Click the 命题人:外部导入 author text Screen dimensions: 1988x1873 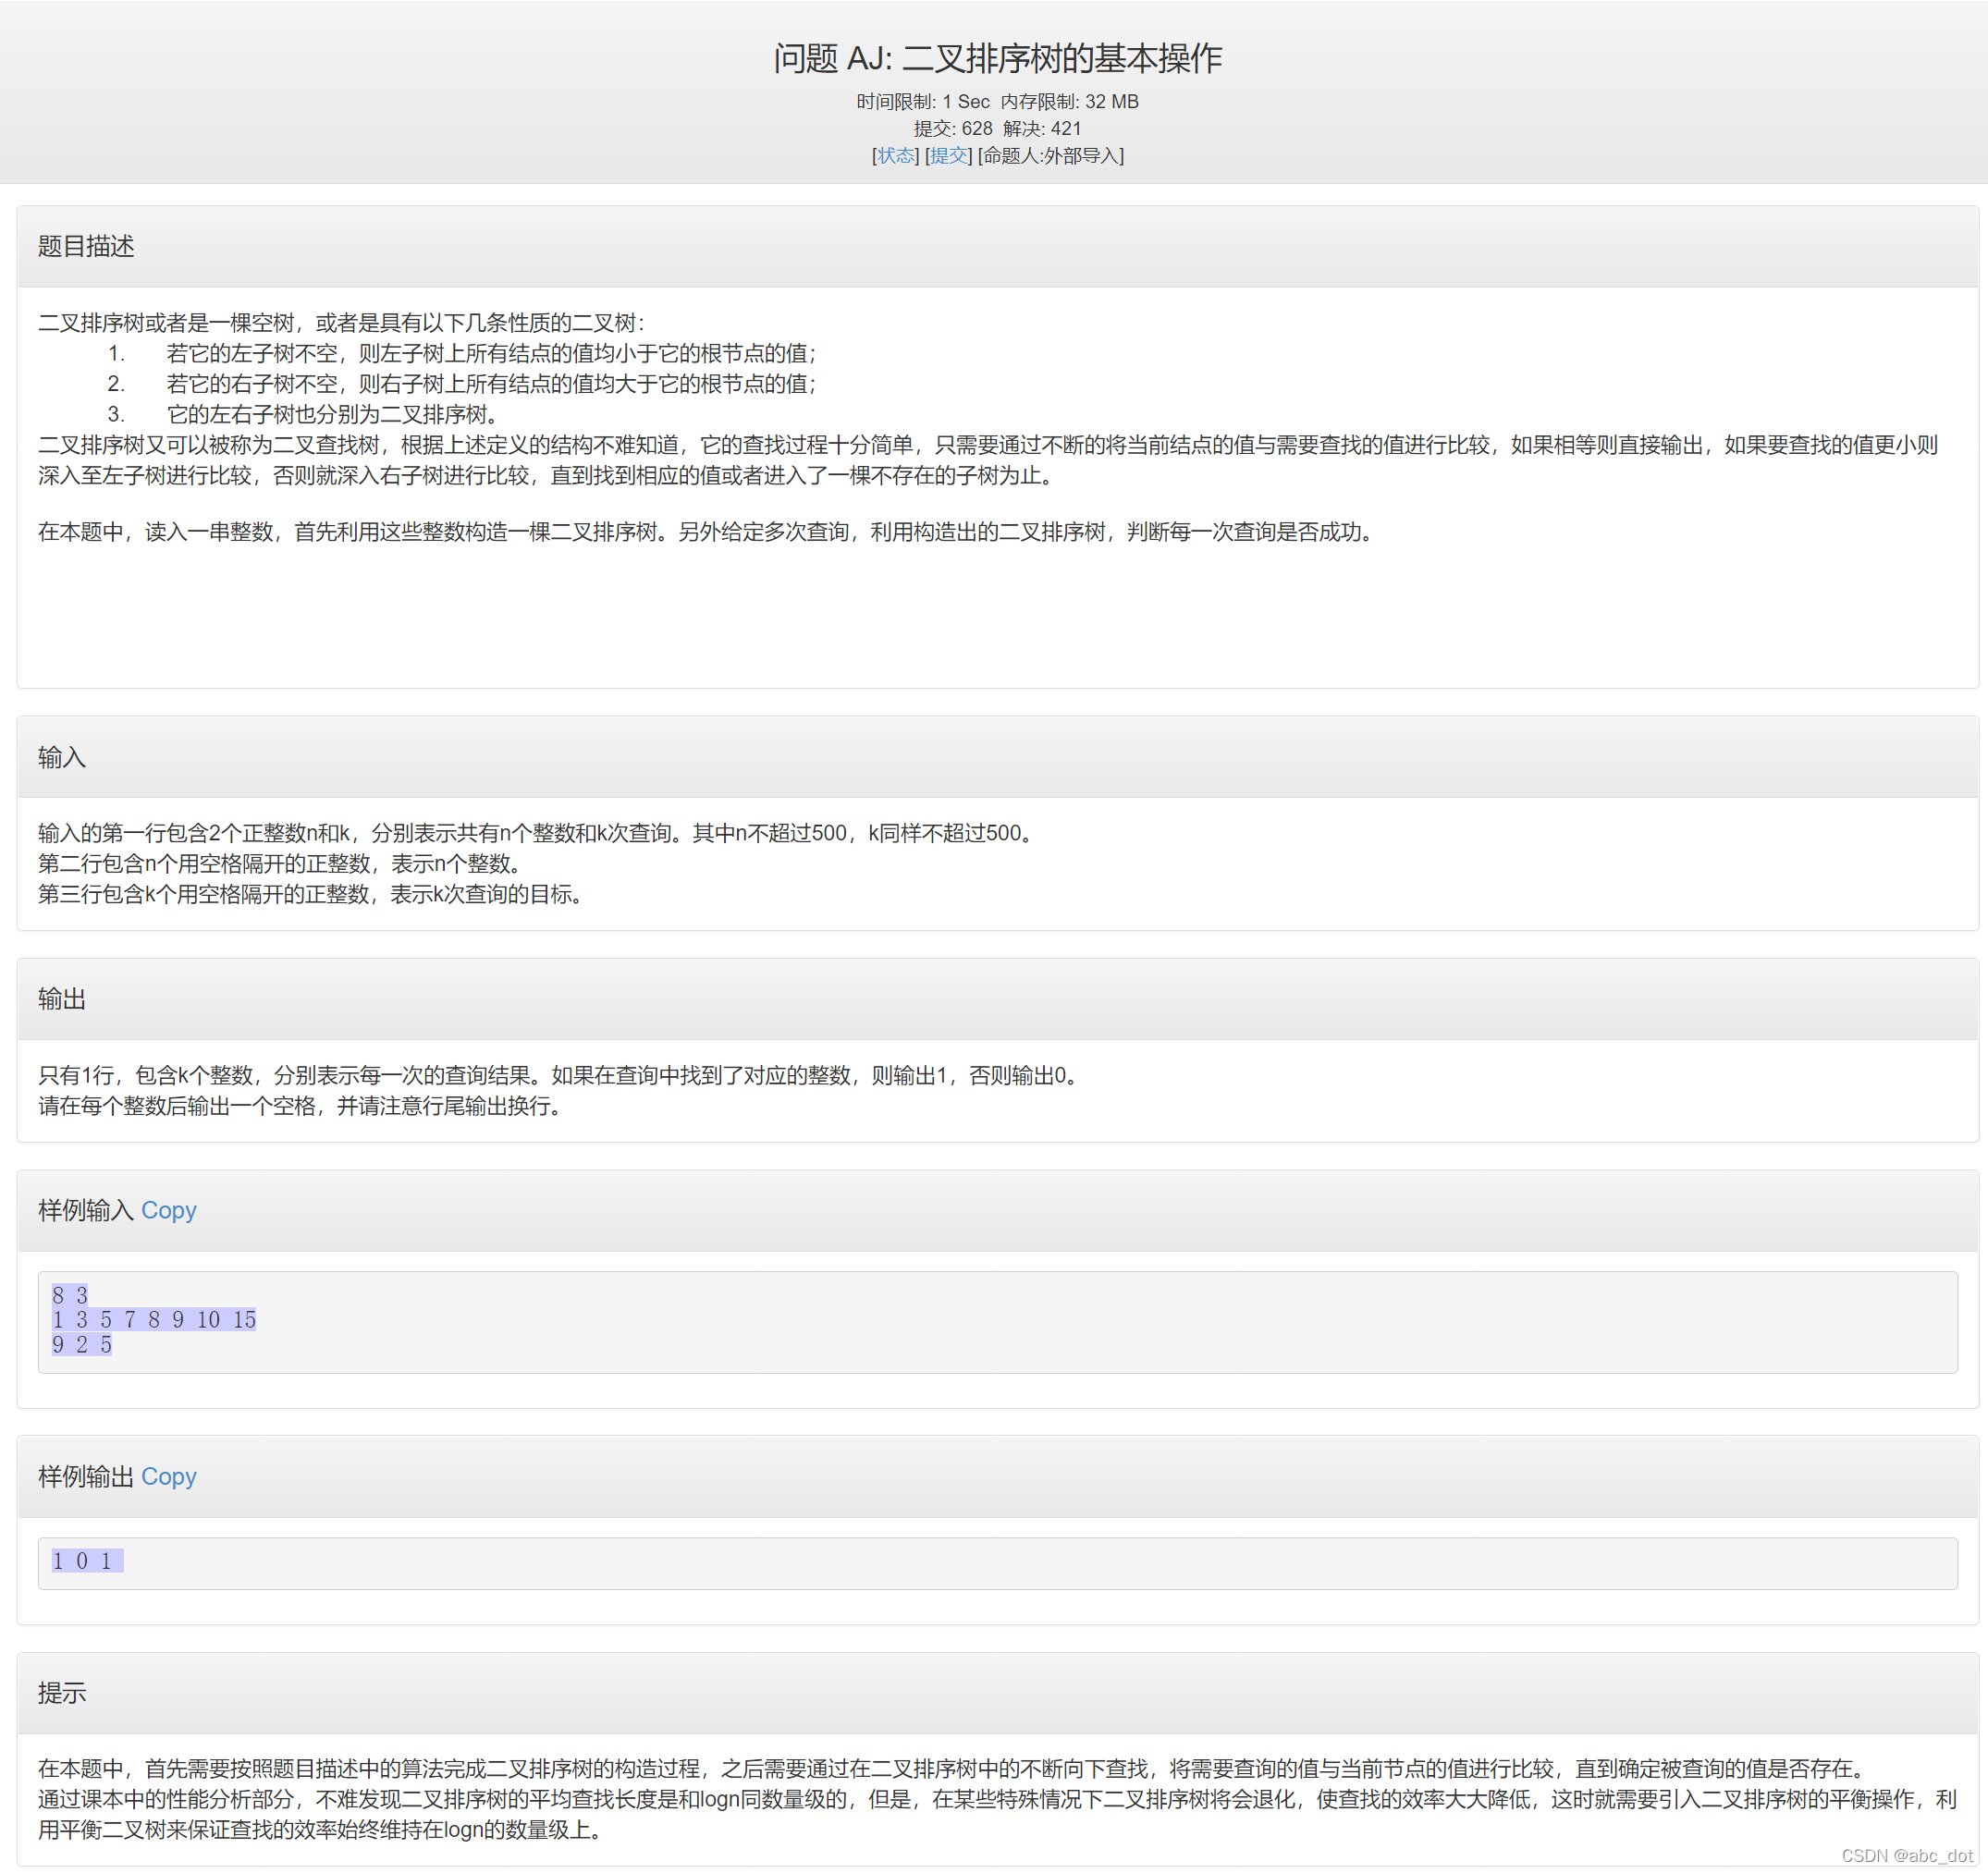tap(1051, 155)
